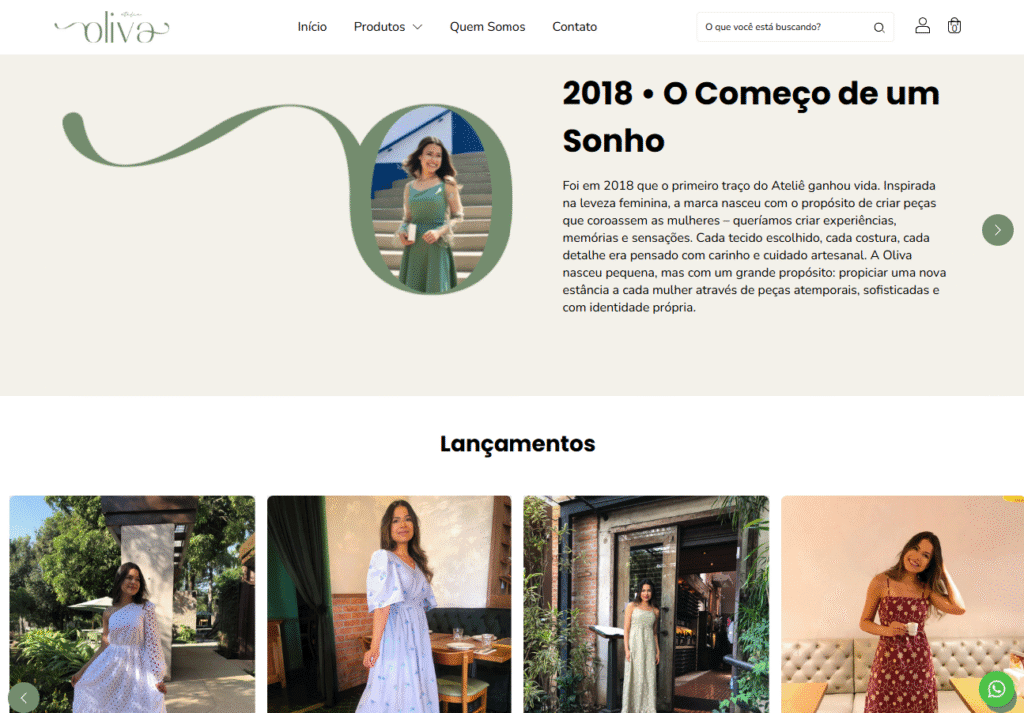Go to Início page
The image size is (1024, 713).
point(312,27)
